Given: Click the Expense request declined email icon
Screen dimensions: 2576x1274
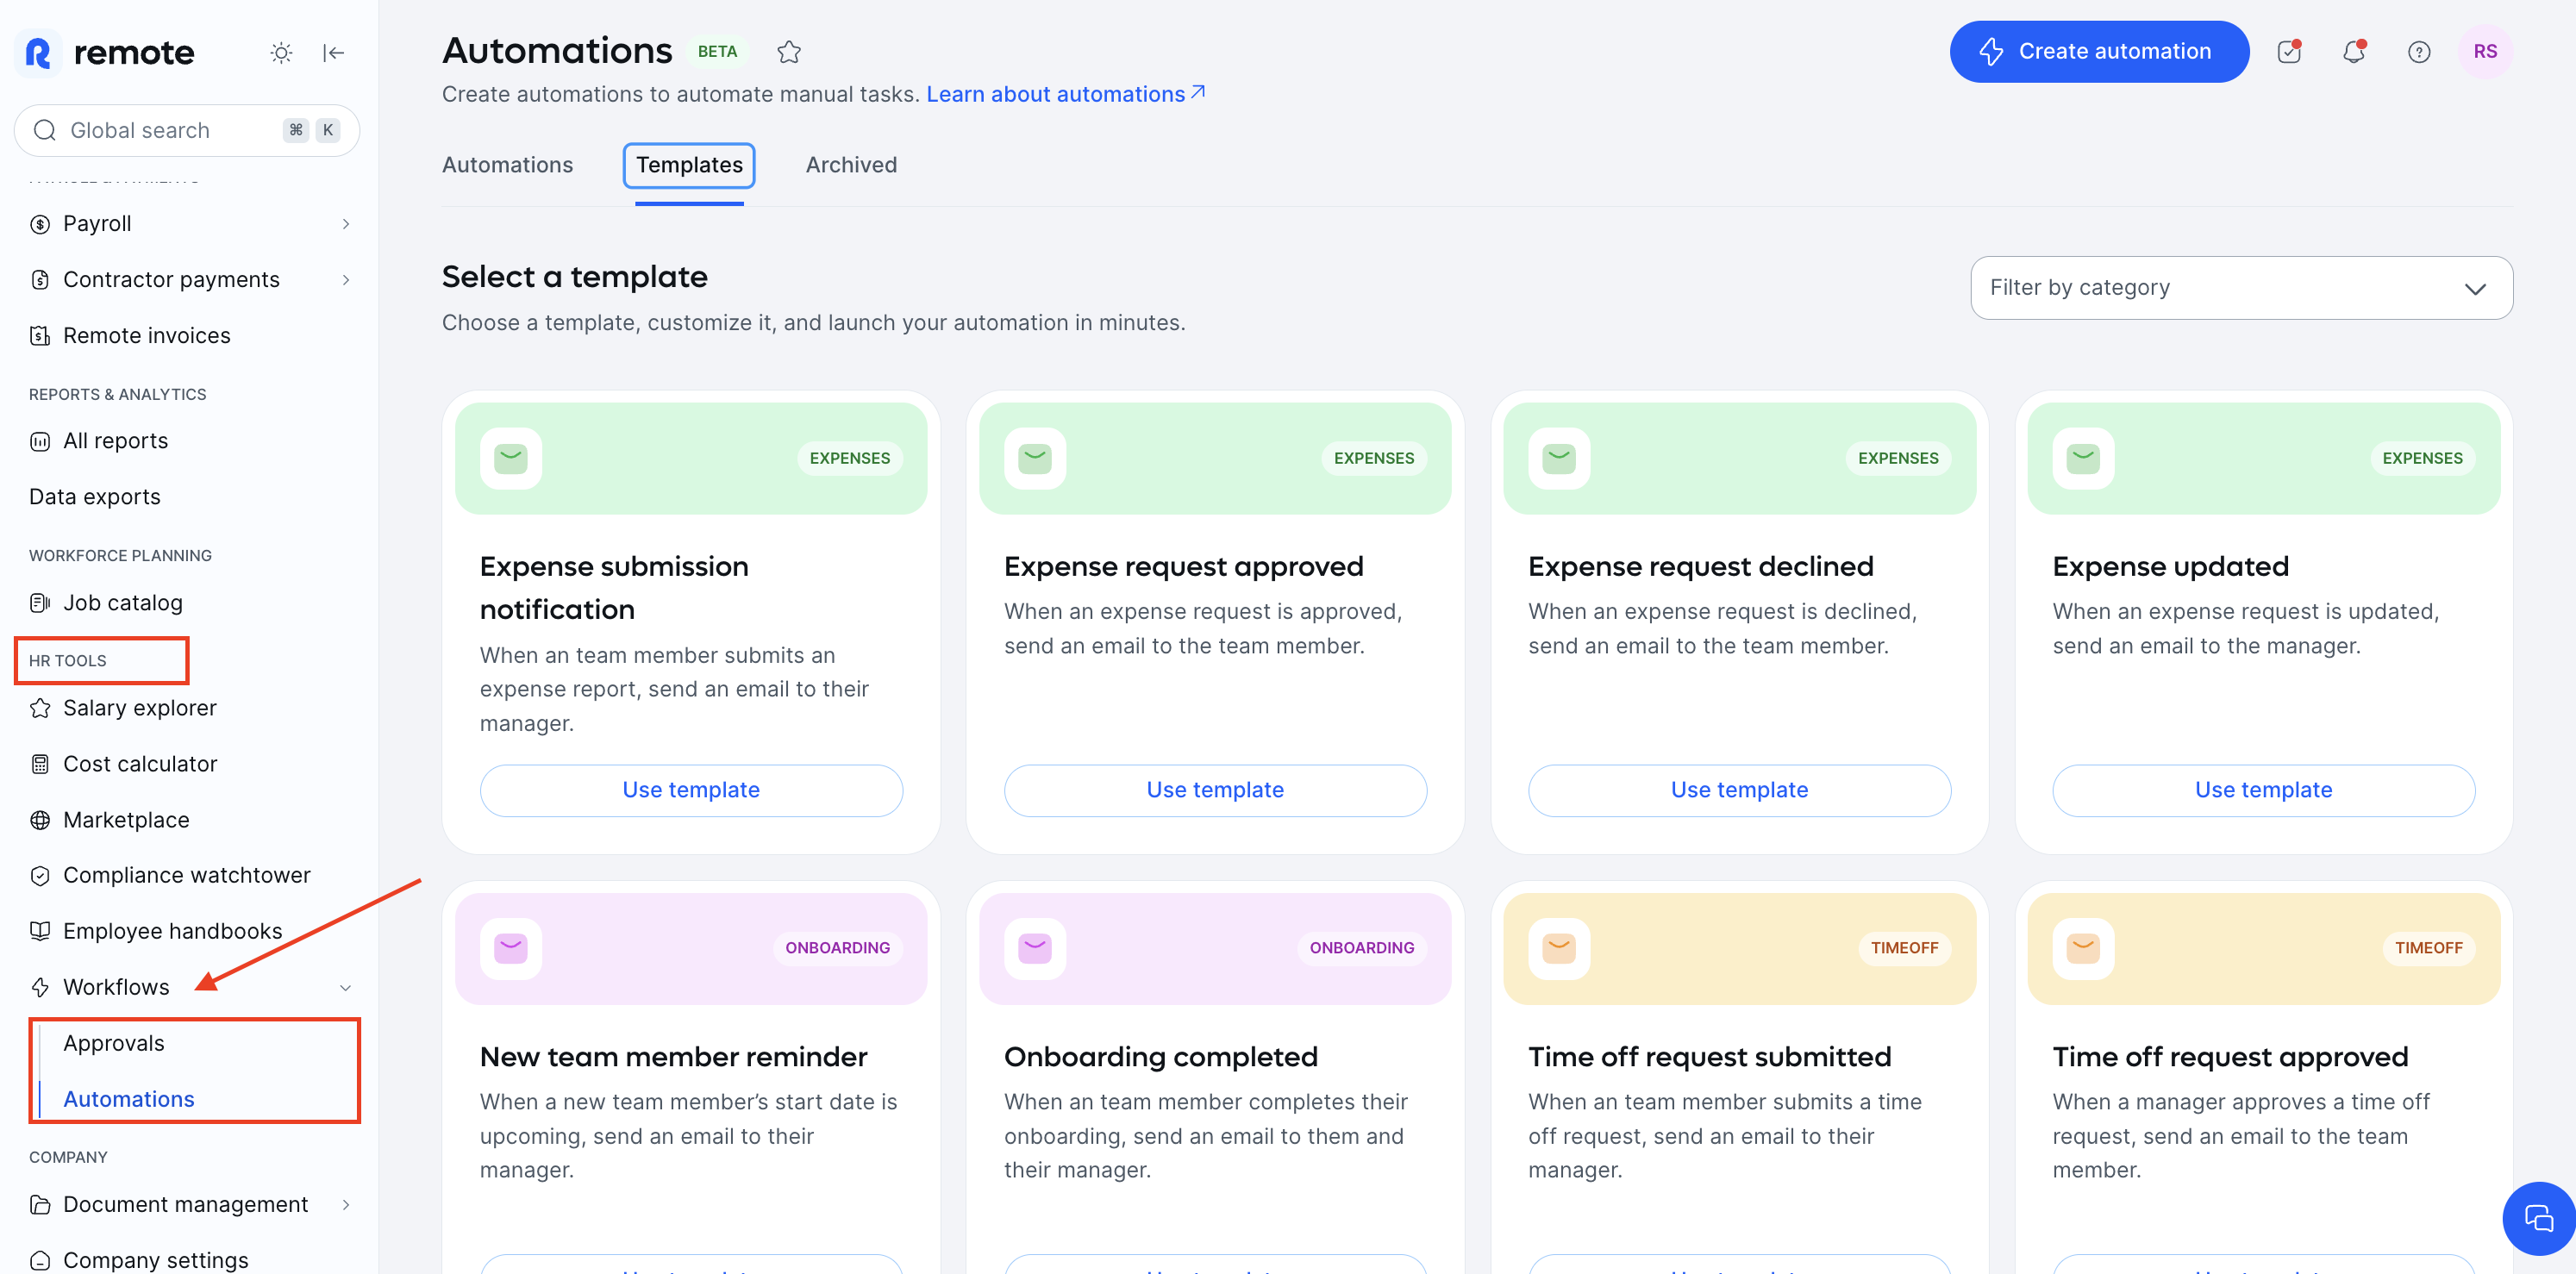Looking at the screenshot, I should pyautogui.click(x=1559, y=459).
